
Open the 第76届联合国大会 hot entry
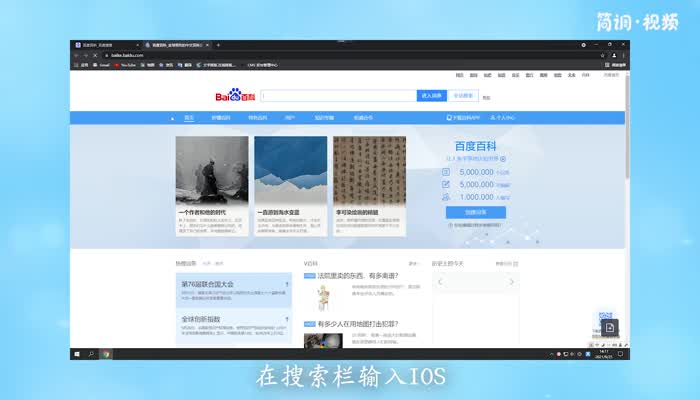[x=208, y=284]
